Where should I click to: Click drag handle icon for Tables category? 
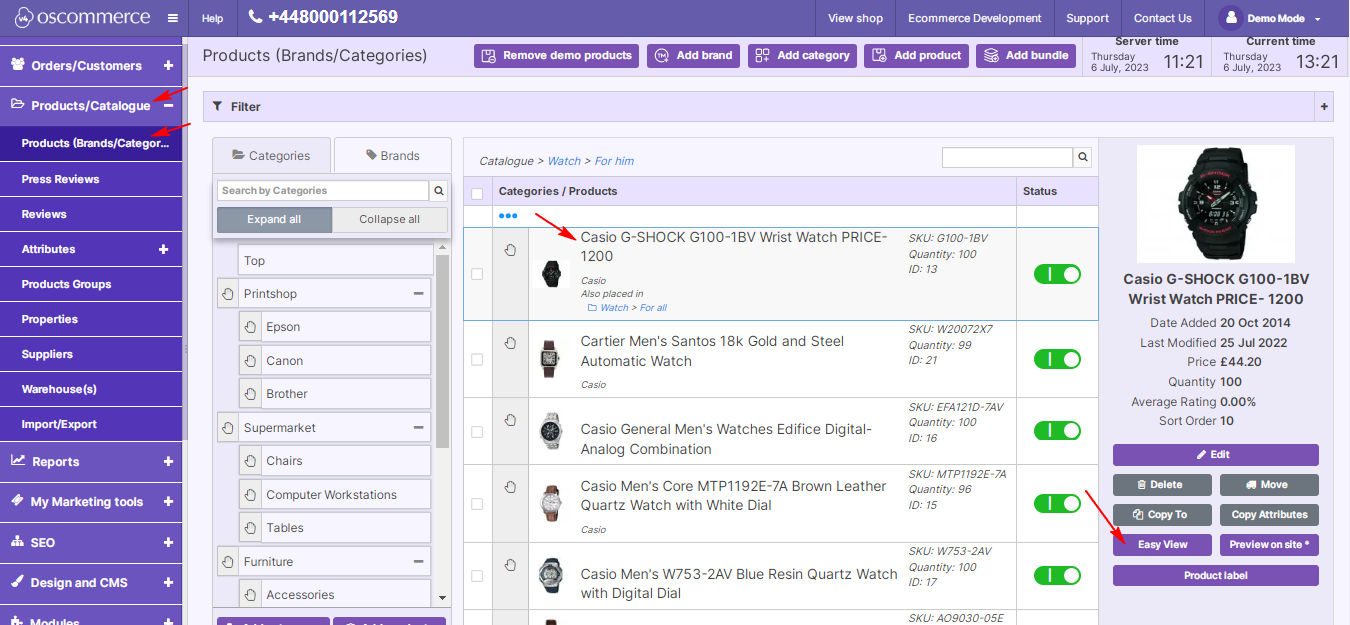[x=249, y=528]
